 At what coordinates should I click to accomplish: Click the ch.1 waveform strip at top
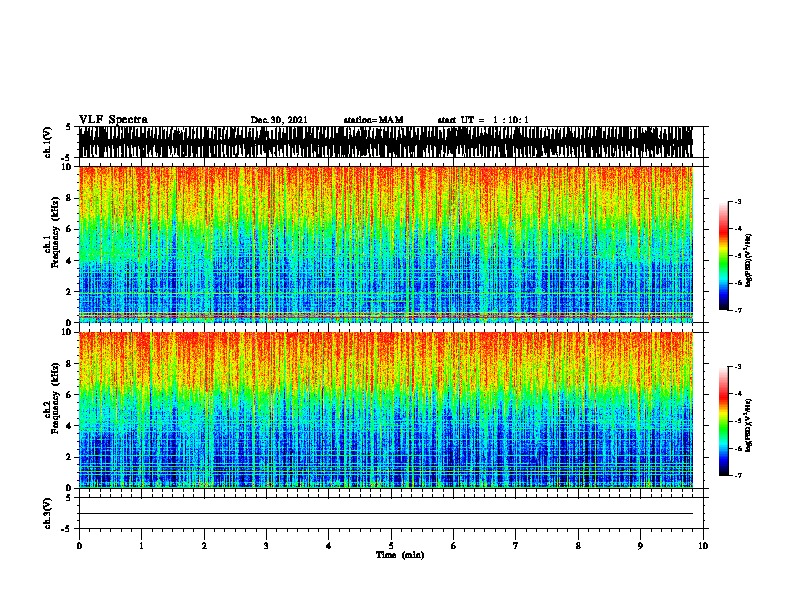click(x=385, y=142)
